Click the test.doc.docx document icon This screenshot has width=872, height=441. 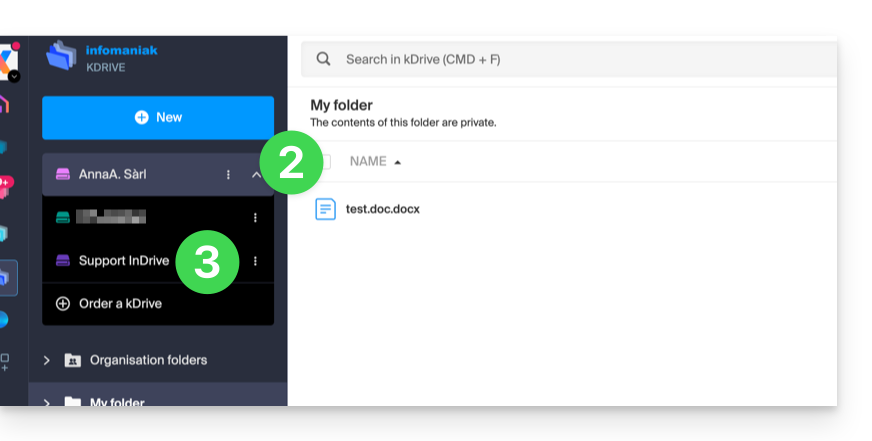pyautogui.click(x=325, y=209)
